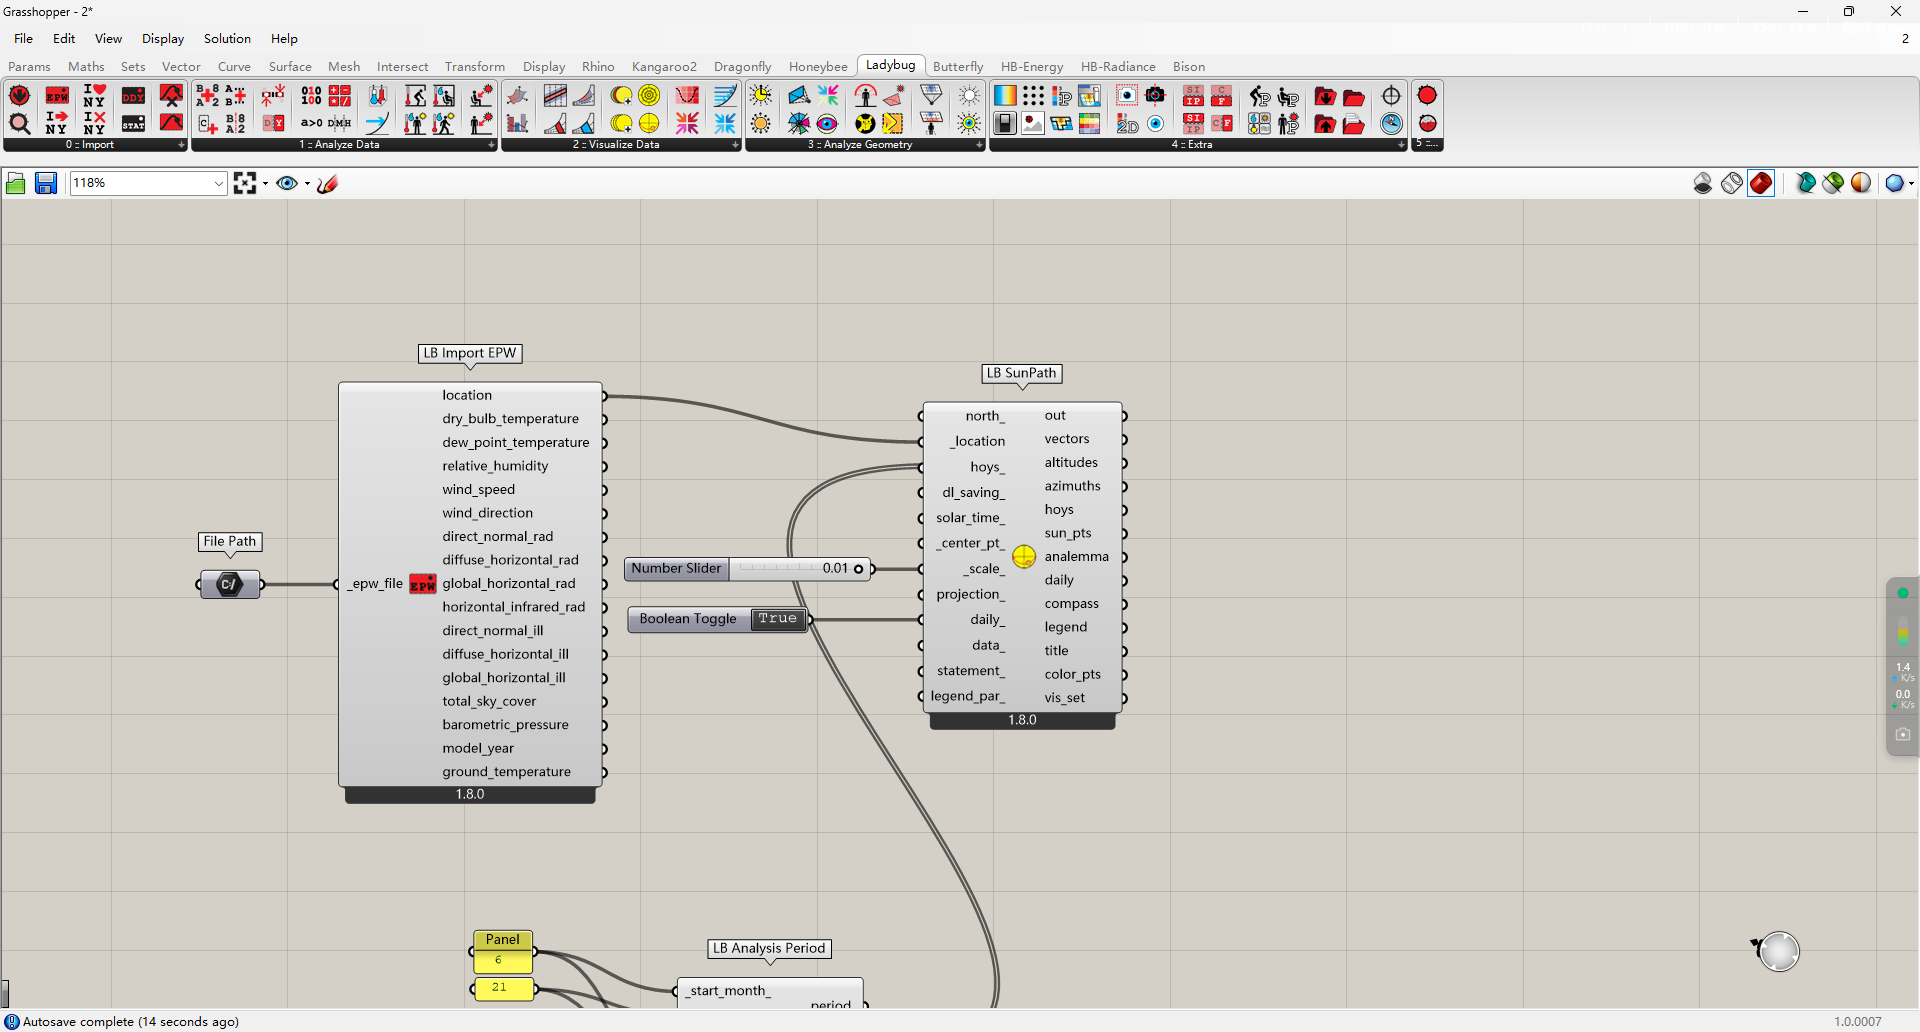Switch to the HB-Radiance tab
The image size is (1920, 1032).
click(1118, 67)
